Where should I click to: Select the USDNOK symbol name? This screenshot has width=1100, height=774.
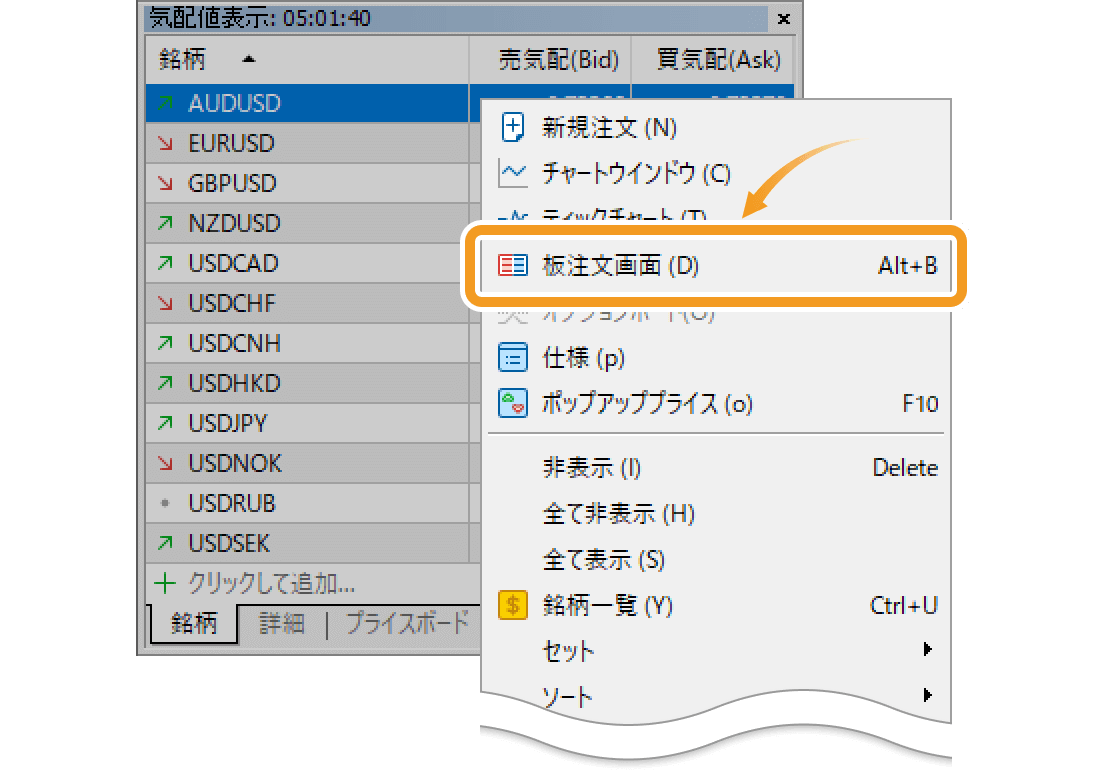(235, 463)
